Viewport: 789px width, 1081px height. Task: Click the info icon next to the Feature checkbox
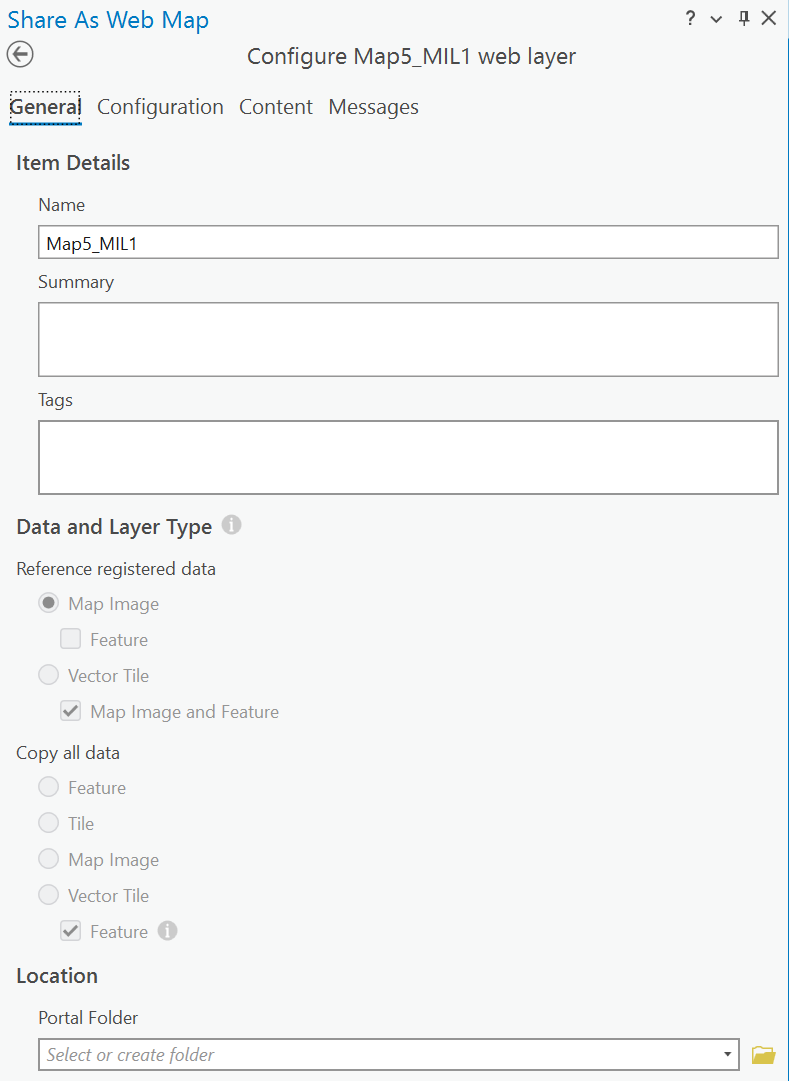167,930
